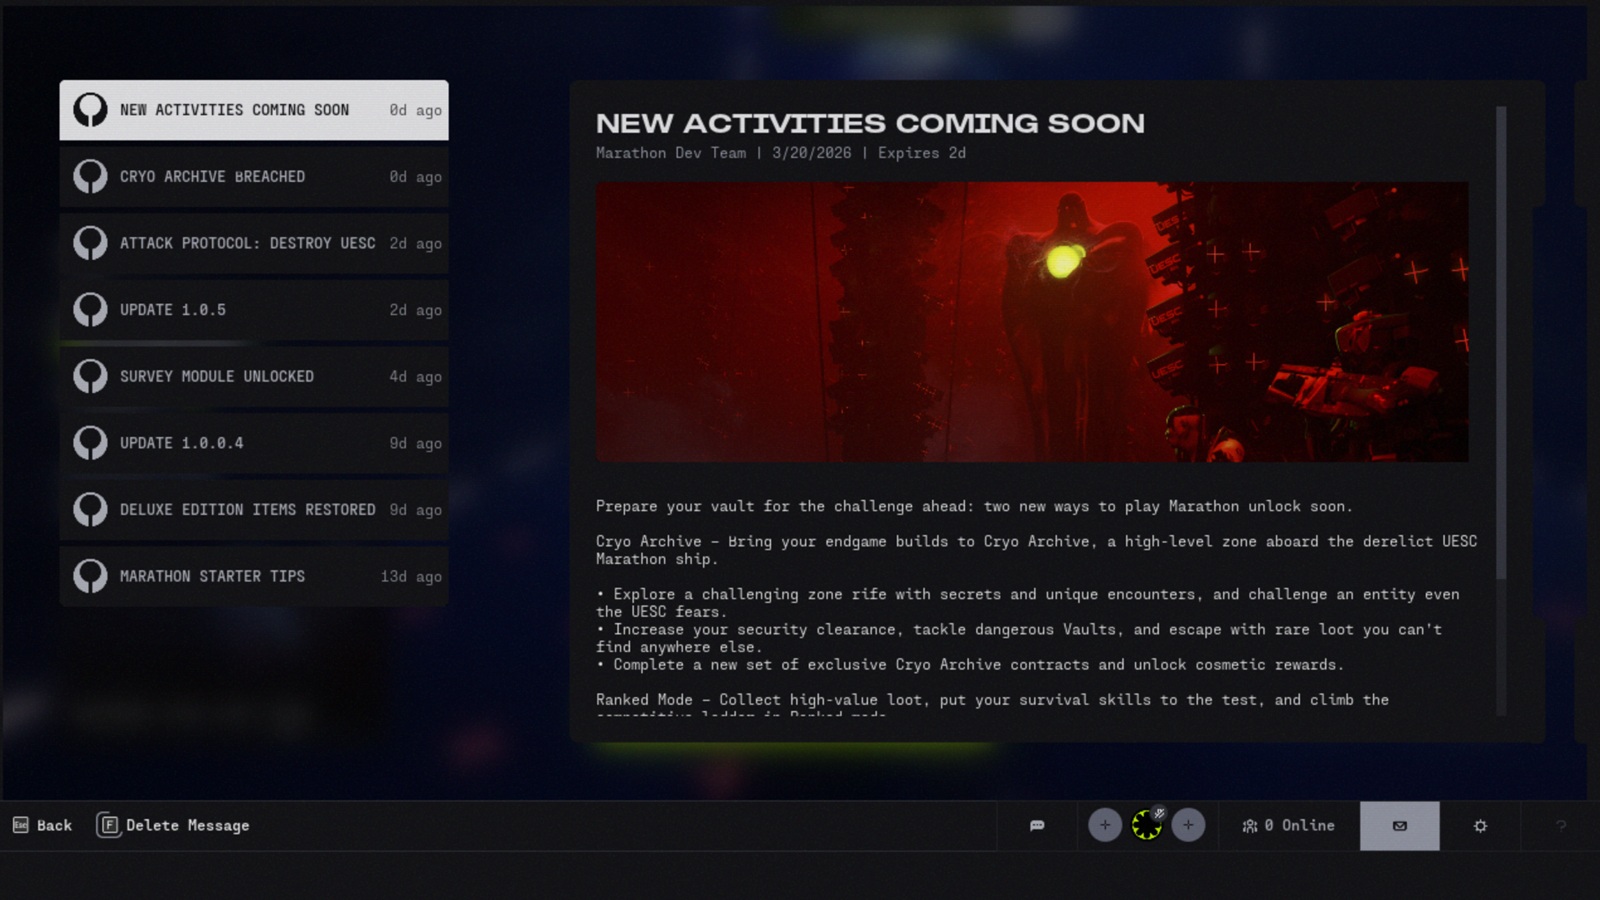The width and height of the screenshot is (1600, 900).
Task: Open the 0 Online friends list
Action: click(x=1288, y=825)
